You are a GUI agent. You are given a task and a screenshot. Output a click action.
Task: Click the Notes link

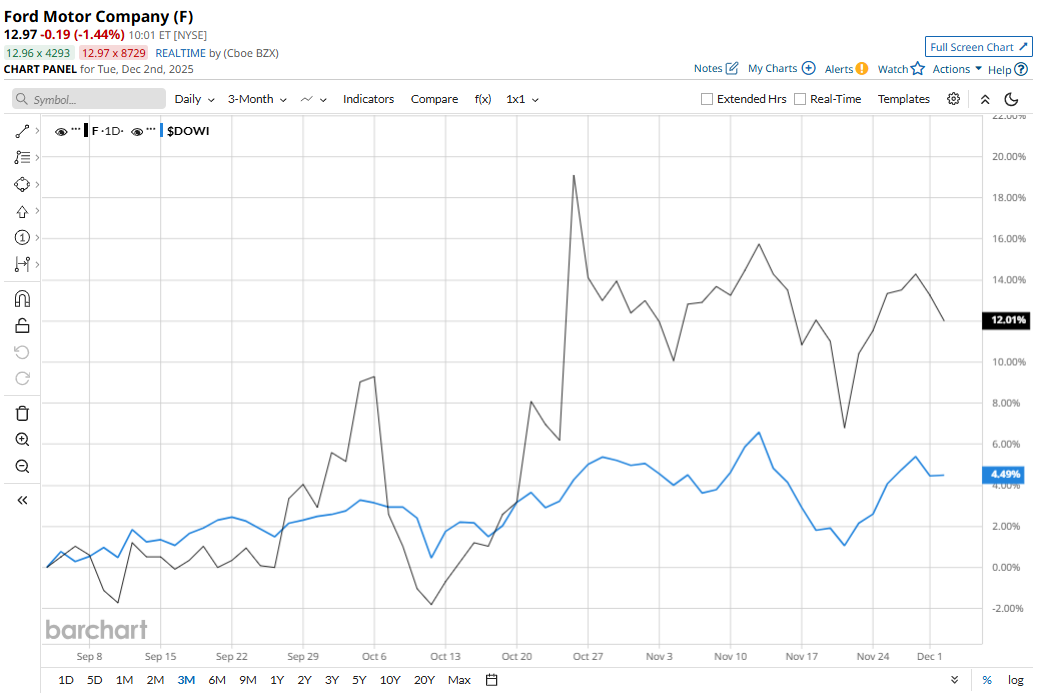point(708,68)
